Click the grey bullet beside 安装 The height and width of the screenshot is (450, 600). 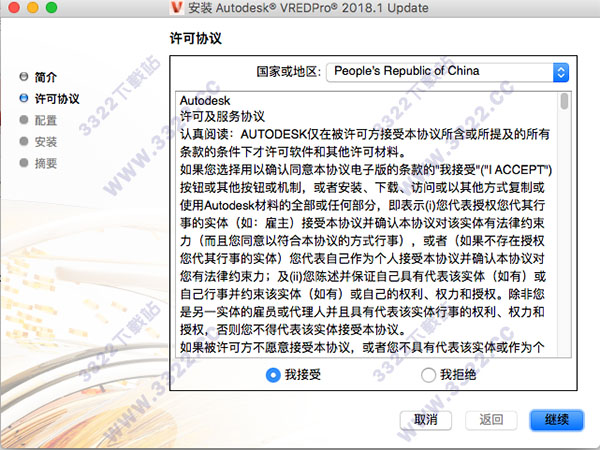(24, 141)
